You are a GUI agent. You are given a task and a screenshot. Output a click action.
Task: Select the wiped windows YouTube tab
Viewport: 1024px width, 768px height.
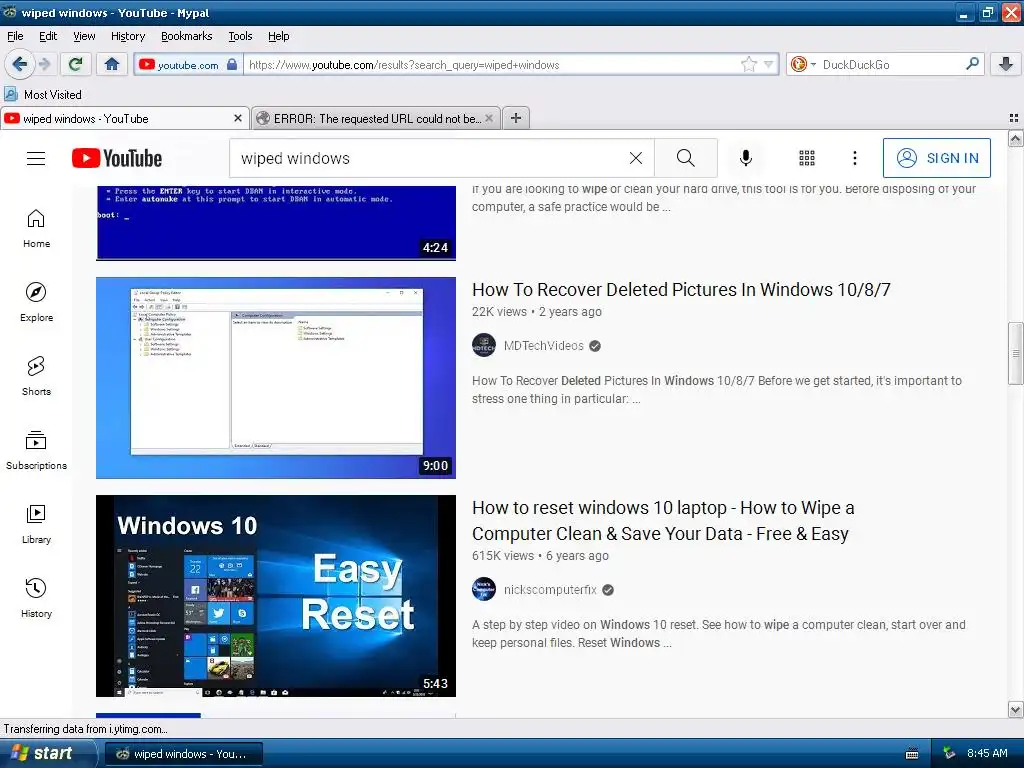[124, 118]
